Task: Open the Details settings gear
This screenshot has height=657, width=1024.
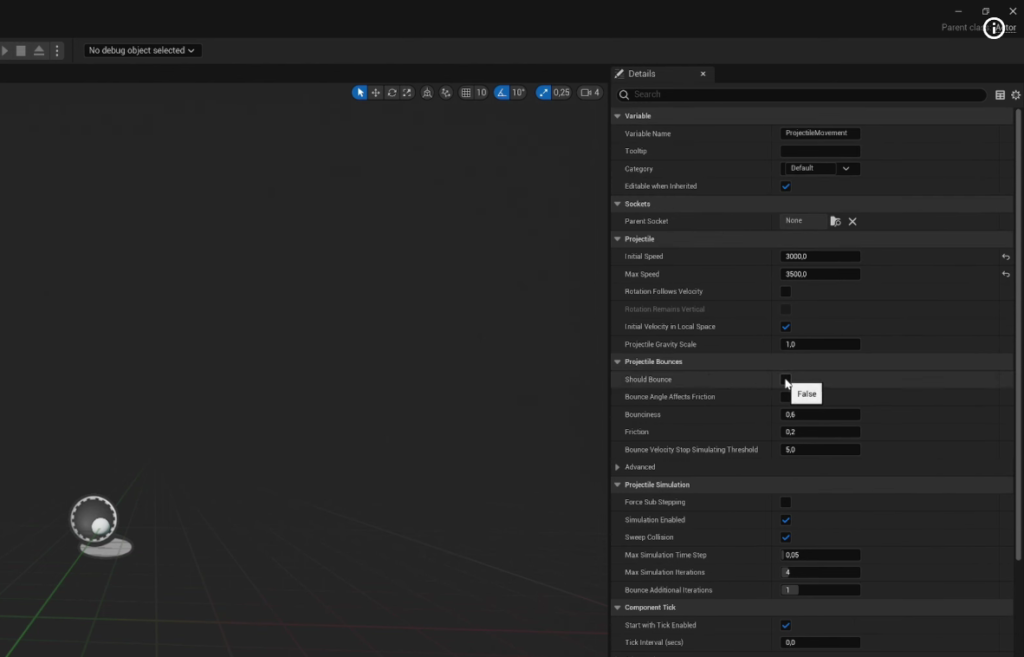Action: 1016,95
